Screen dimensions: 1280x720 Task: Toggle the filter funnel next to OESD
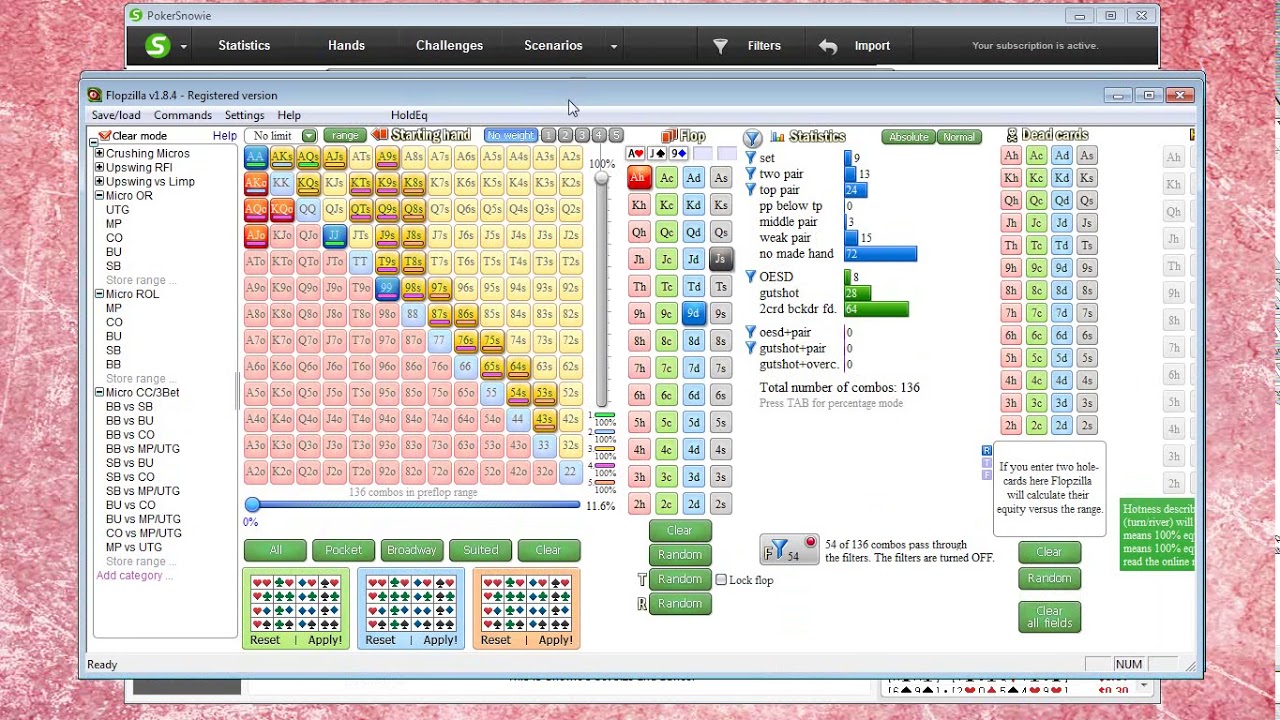751,277
